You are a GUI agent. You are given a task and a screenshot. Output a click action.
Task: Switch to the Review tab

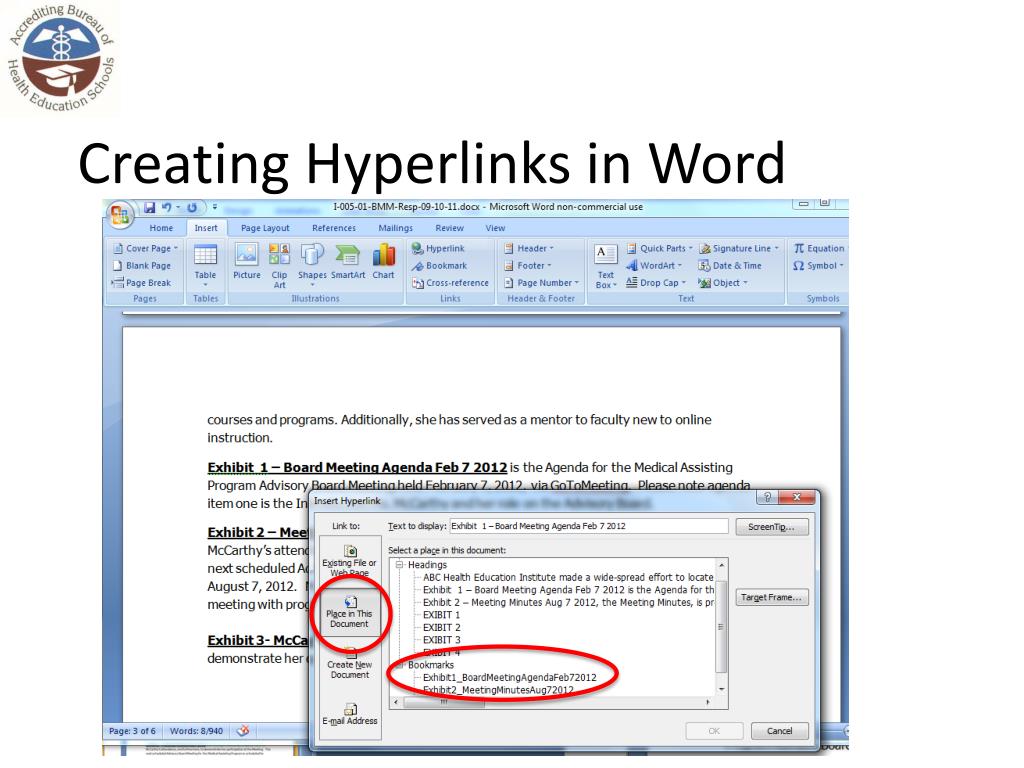click(449, 228)
